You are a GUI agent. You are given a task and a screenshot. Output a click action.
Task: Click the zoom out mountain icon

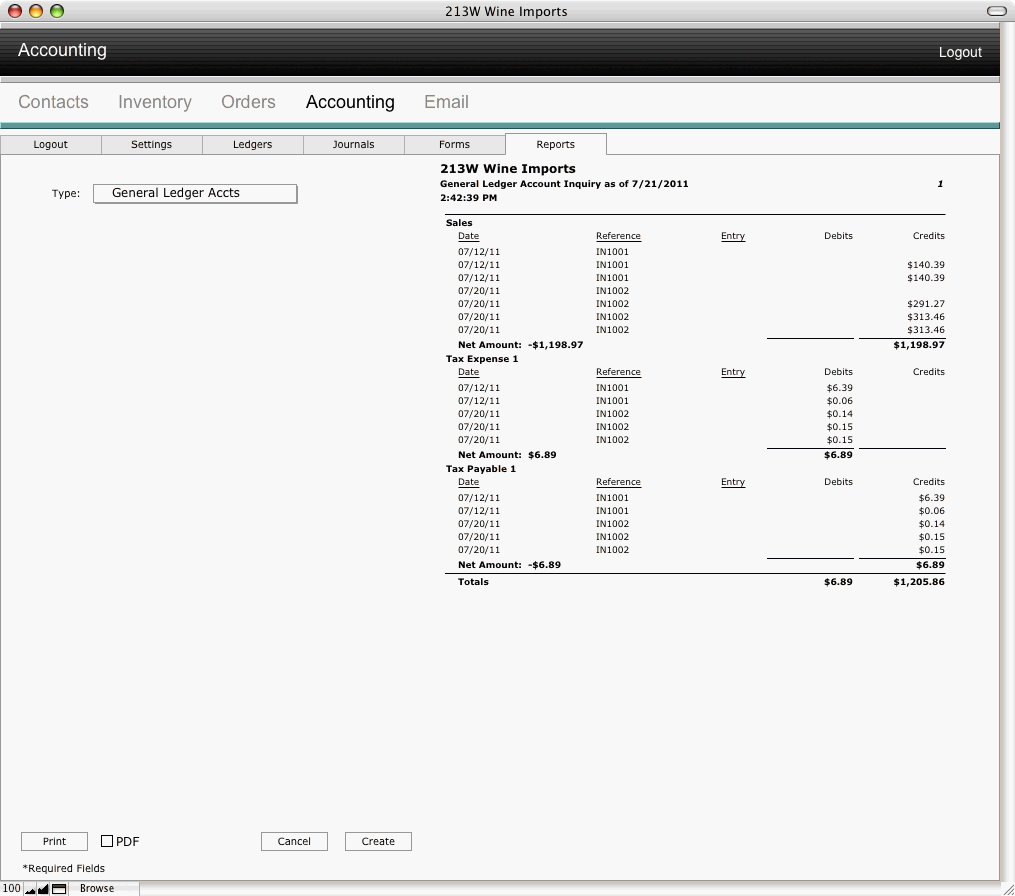(30, 889)
